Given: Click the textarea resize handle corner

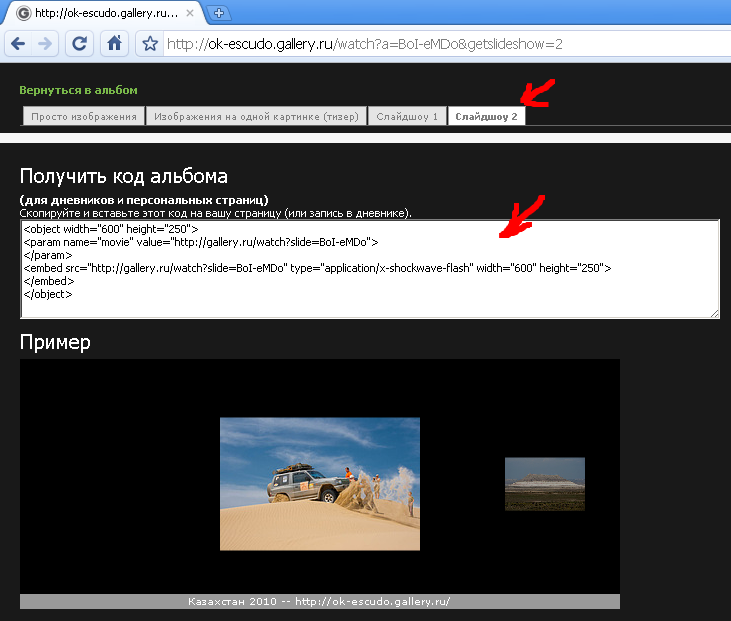Looking at the screenshot, I should pyautogui.click(x=714, y=313).
